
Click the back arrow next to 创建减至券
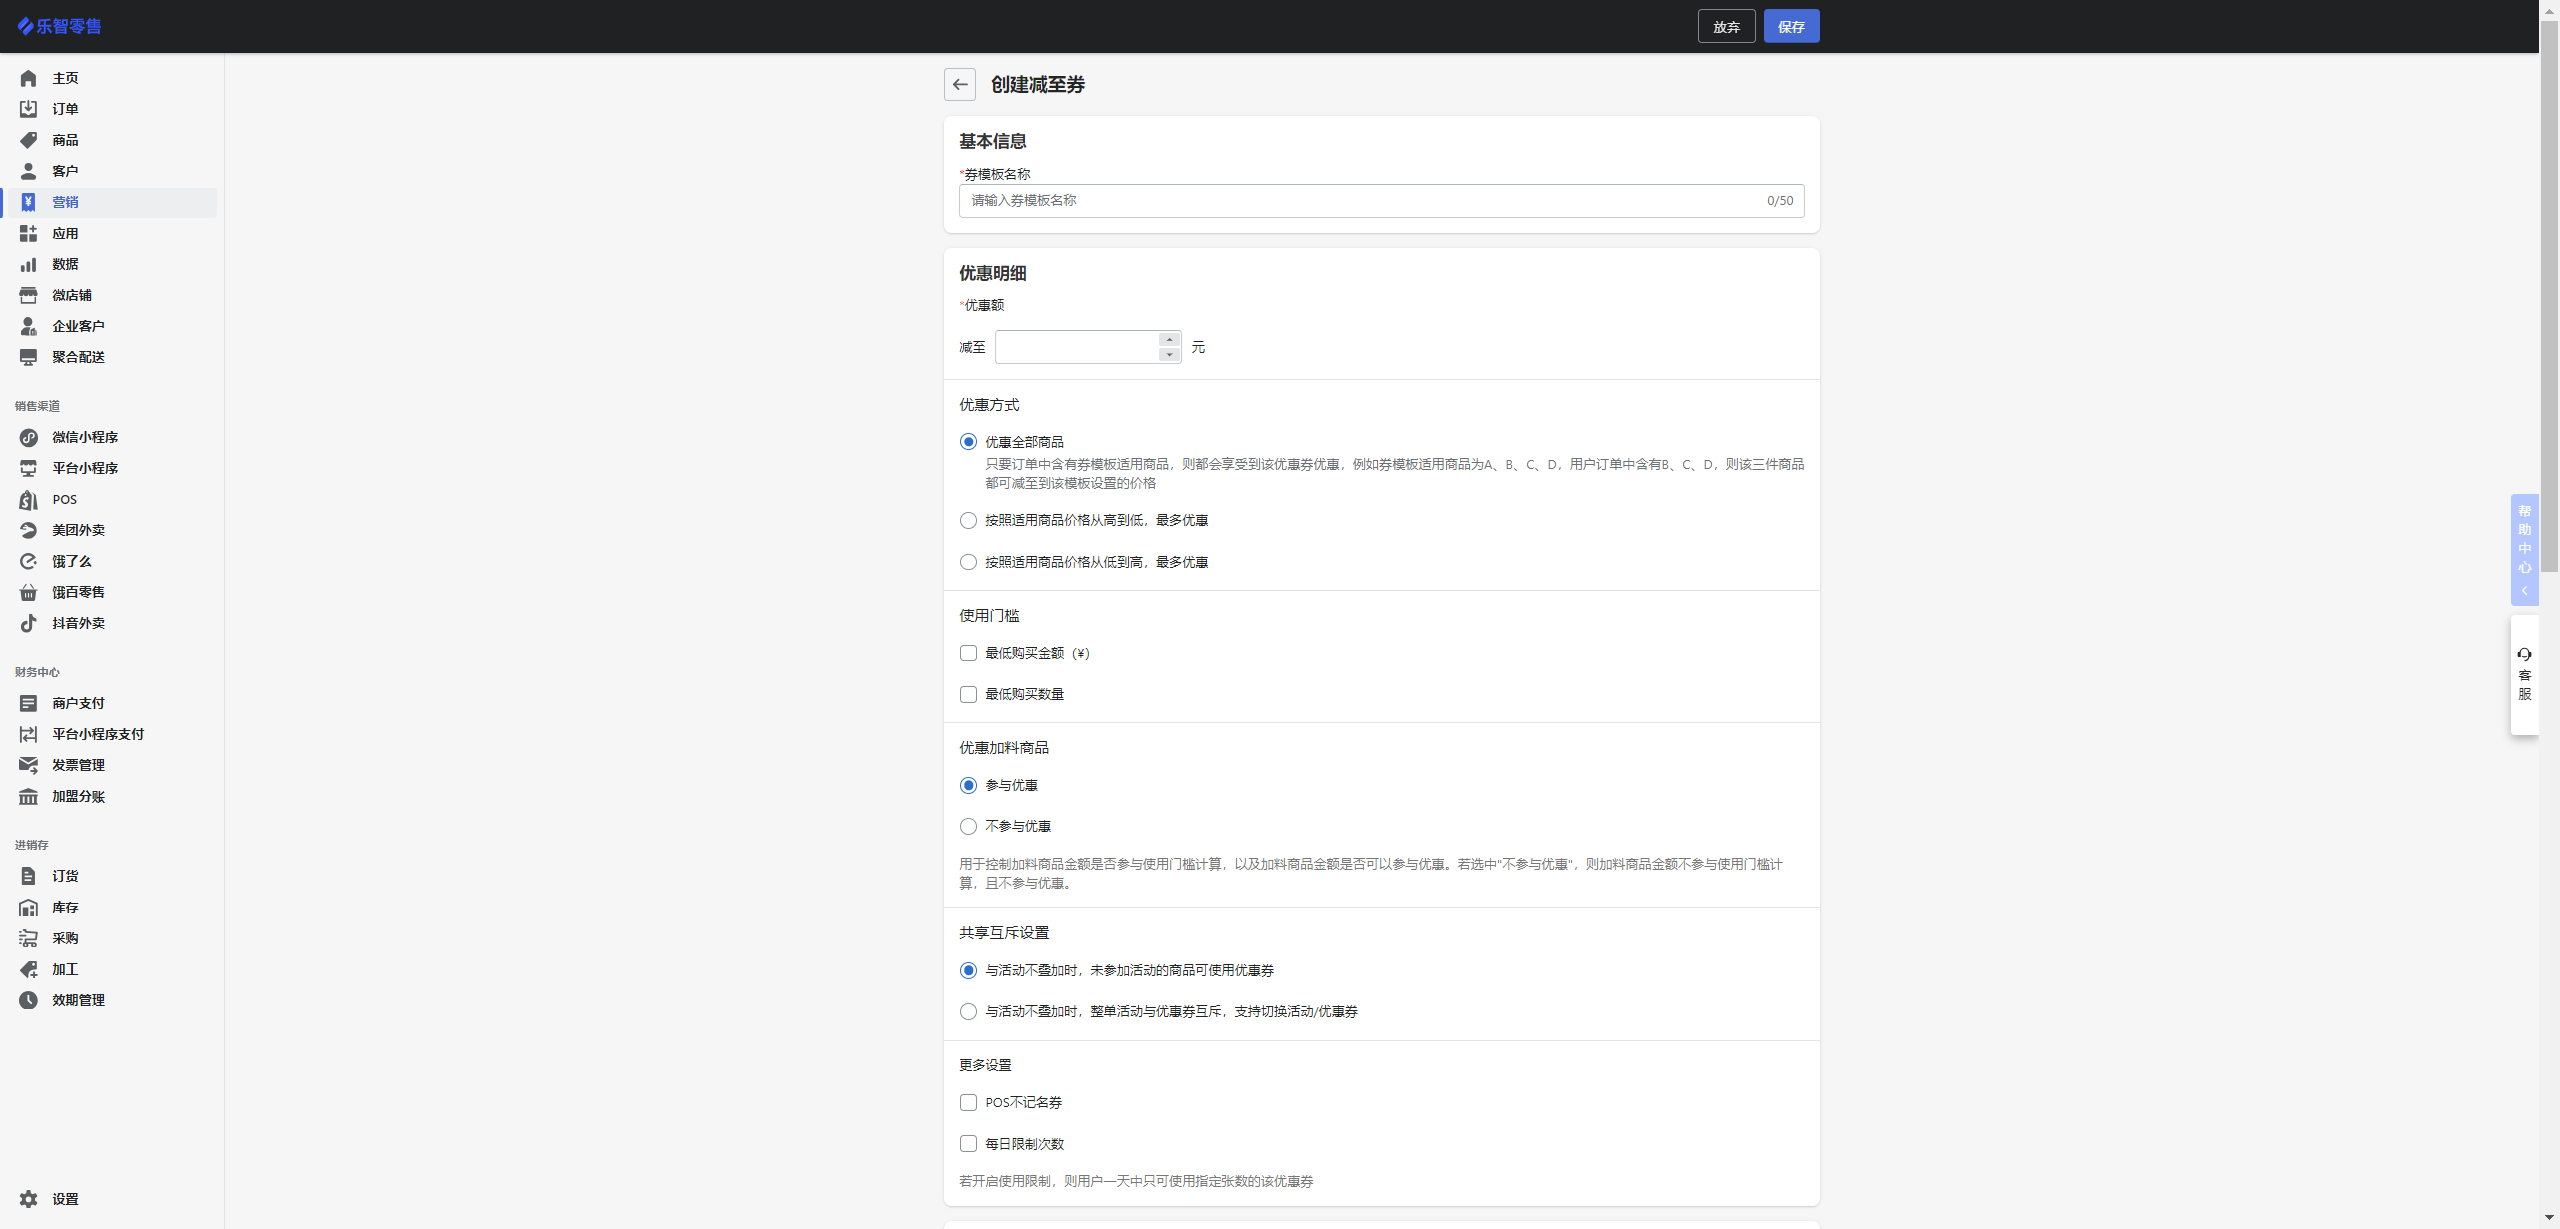point(959,85)
